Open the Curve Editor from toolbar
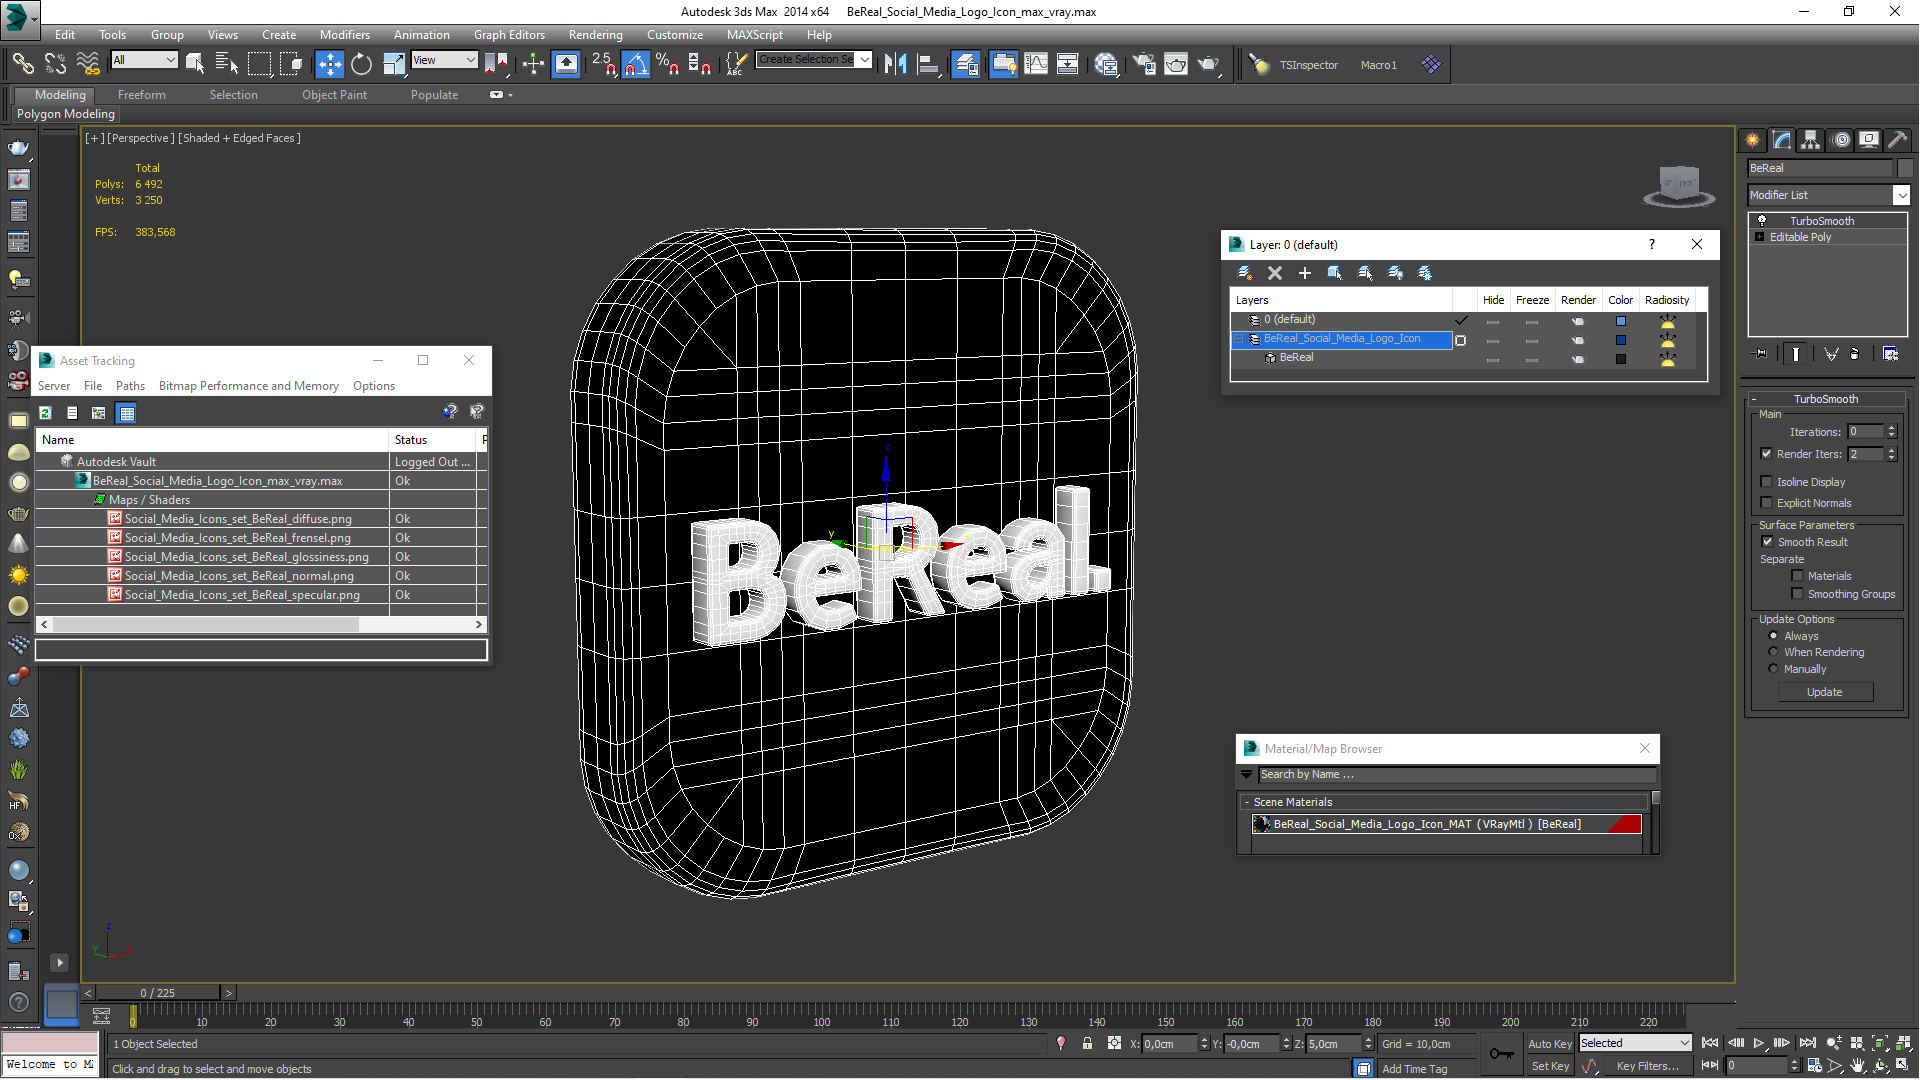This screenshot has height=1080, width=1920. coord(1036,64)
